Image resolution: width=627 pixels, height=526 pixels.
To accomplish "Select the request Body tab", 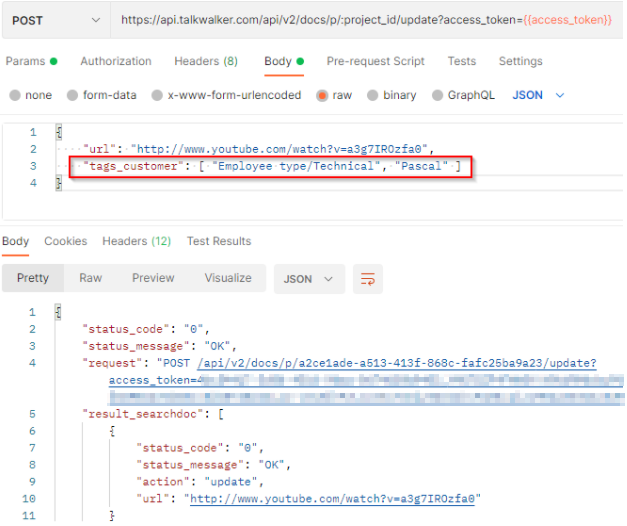I will [x=284, y=61].
